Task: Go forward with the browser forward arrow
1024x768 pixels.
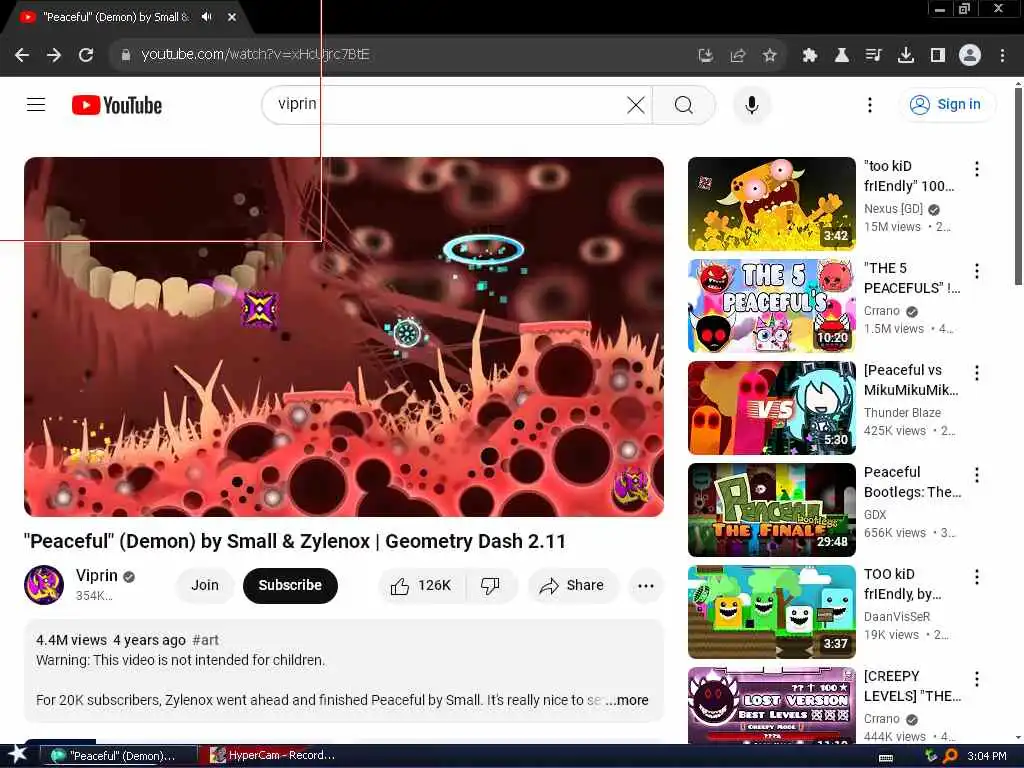Action: pyautogui.click(x=54, y=55)
